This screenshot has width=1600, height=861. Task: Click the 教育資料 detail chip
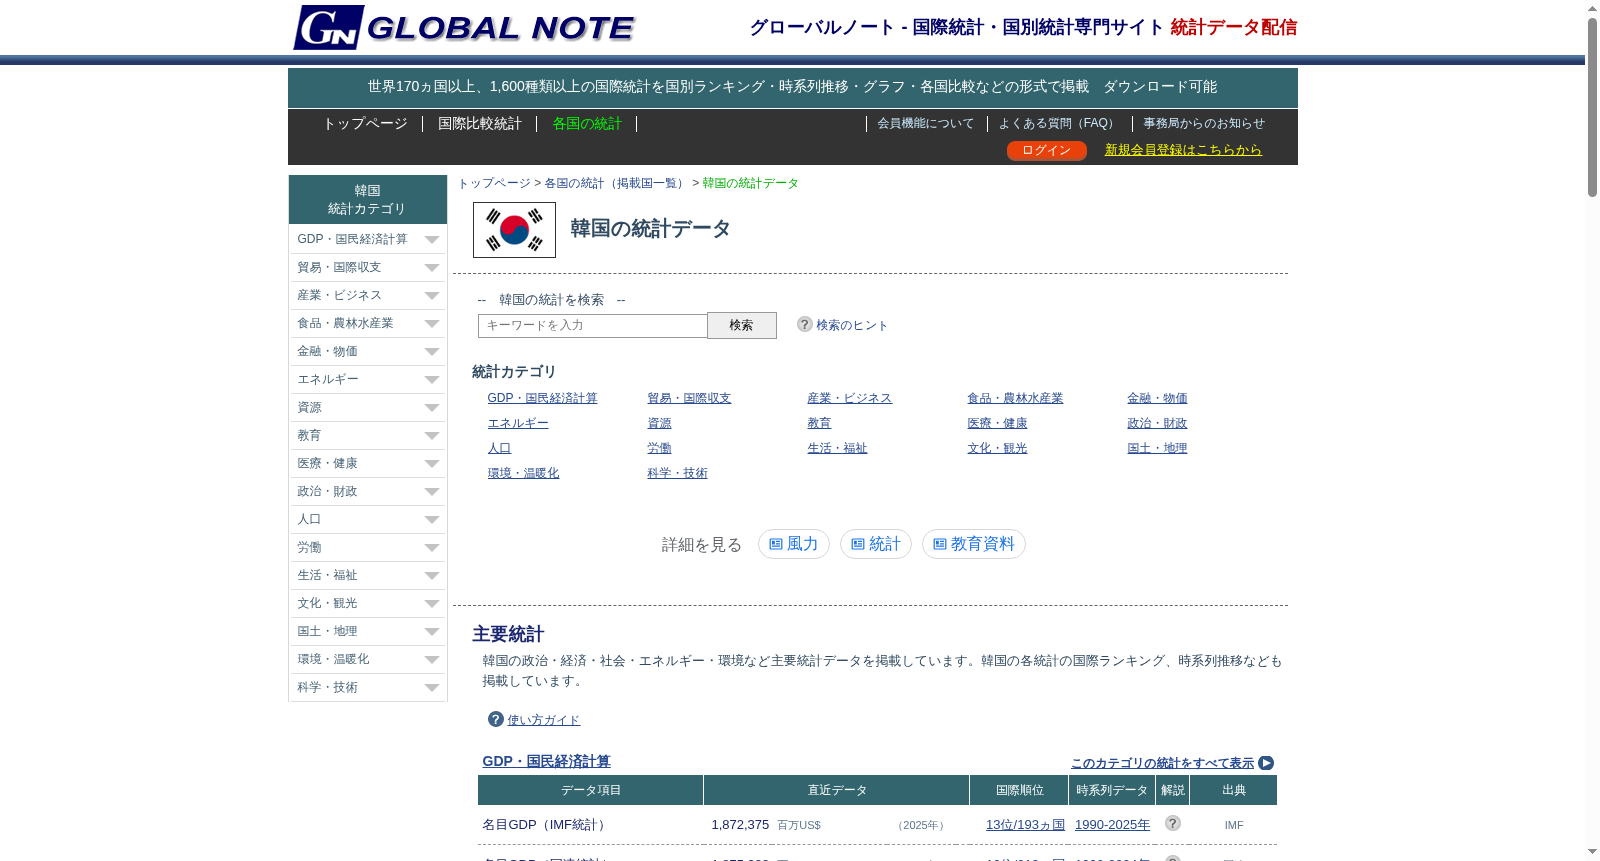(974, 544)
